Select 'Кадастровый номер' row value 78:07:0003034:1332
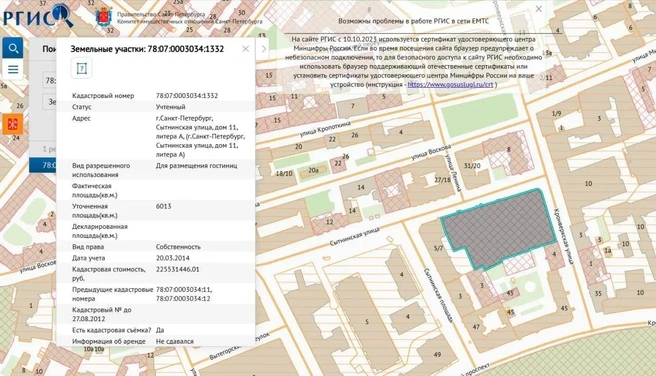 tap(187, 96)
